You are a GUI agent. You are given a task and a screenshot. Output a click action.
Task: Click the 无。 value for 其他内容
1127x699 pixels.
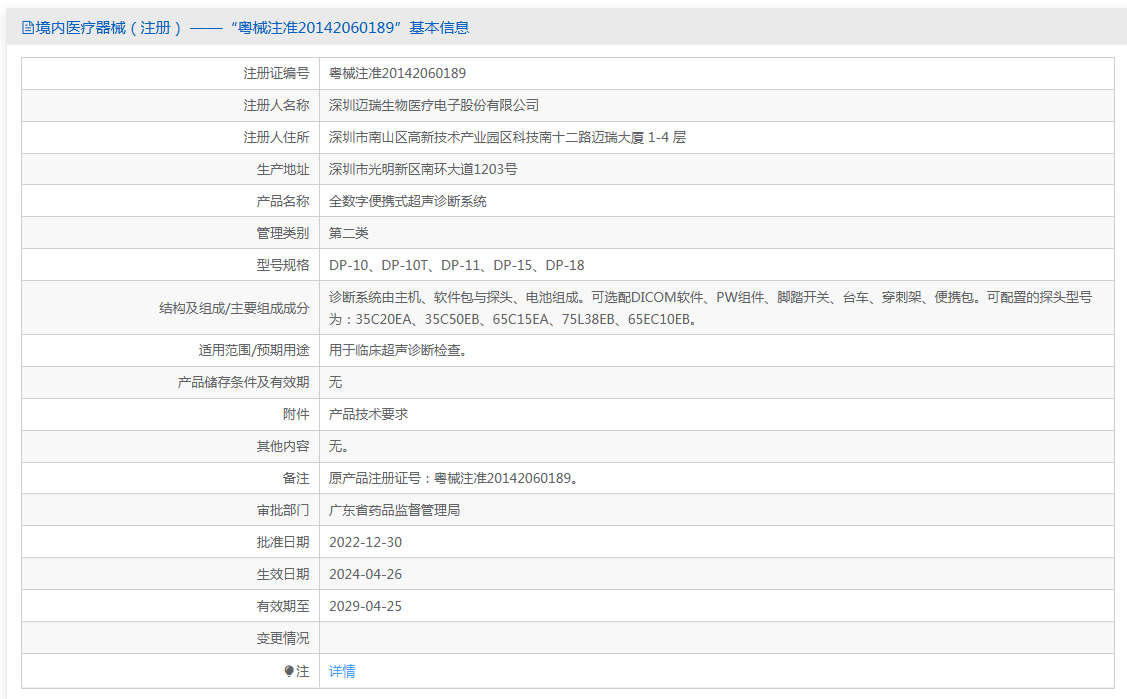339,447
